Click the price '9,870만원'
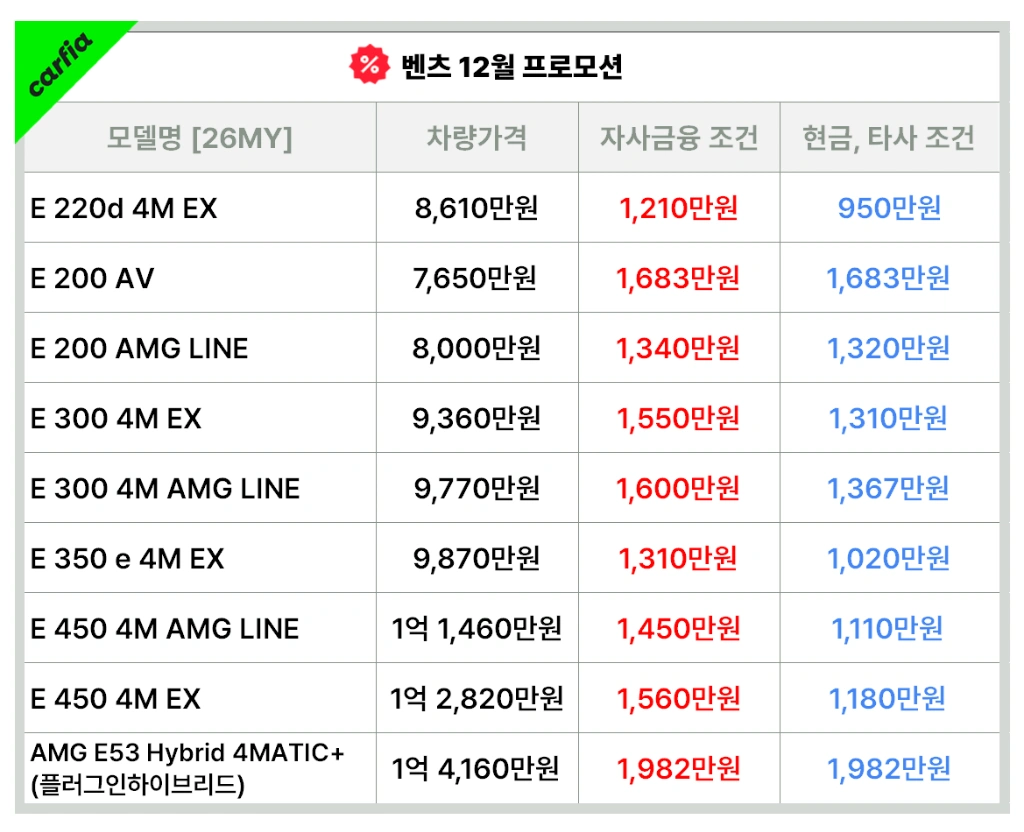The width and height of the screenshot is (1024, 832). [x=477, y=558]
